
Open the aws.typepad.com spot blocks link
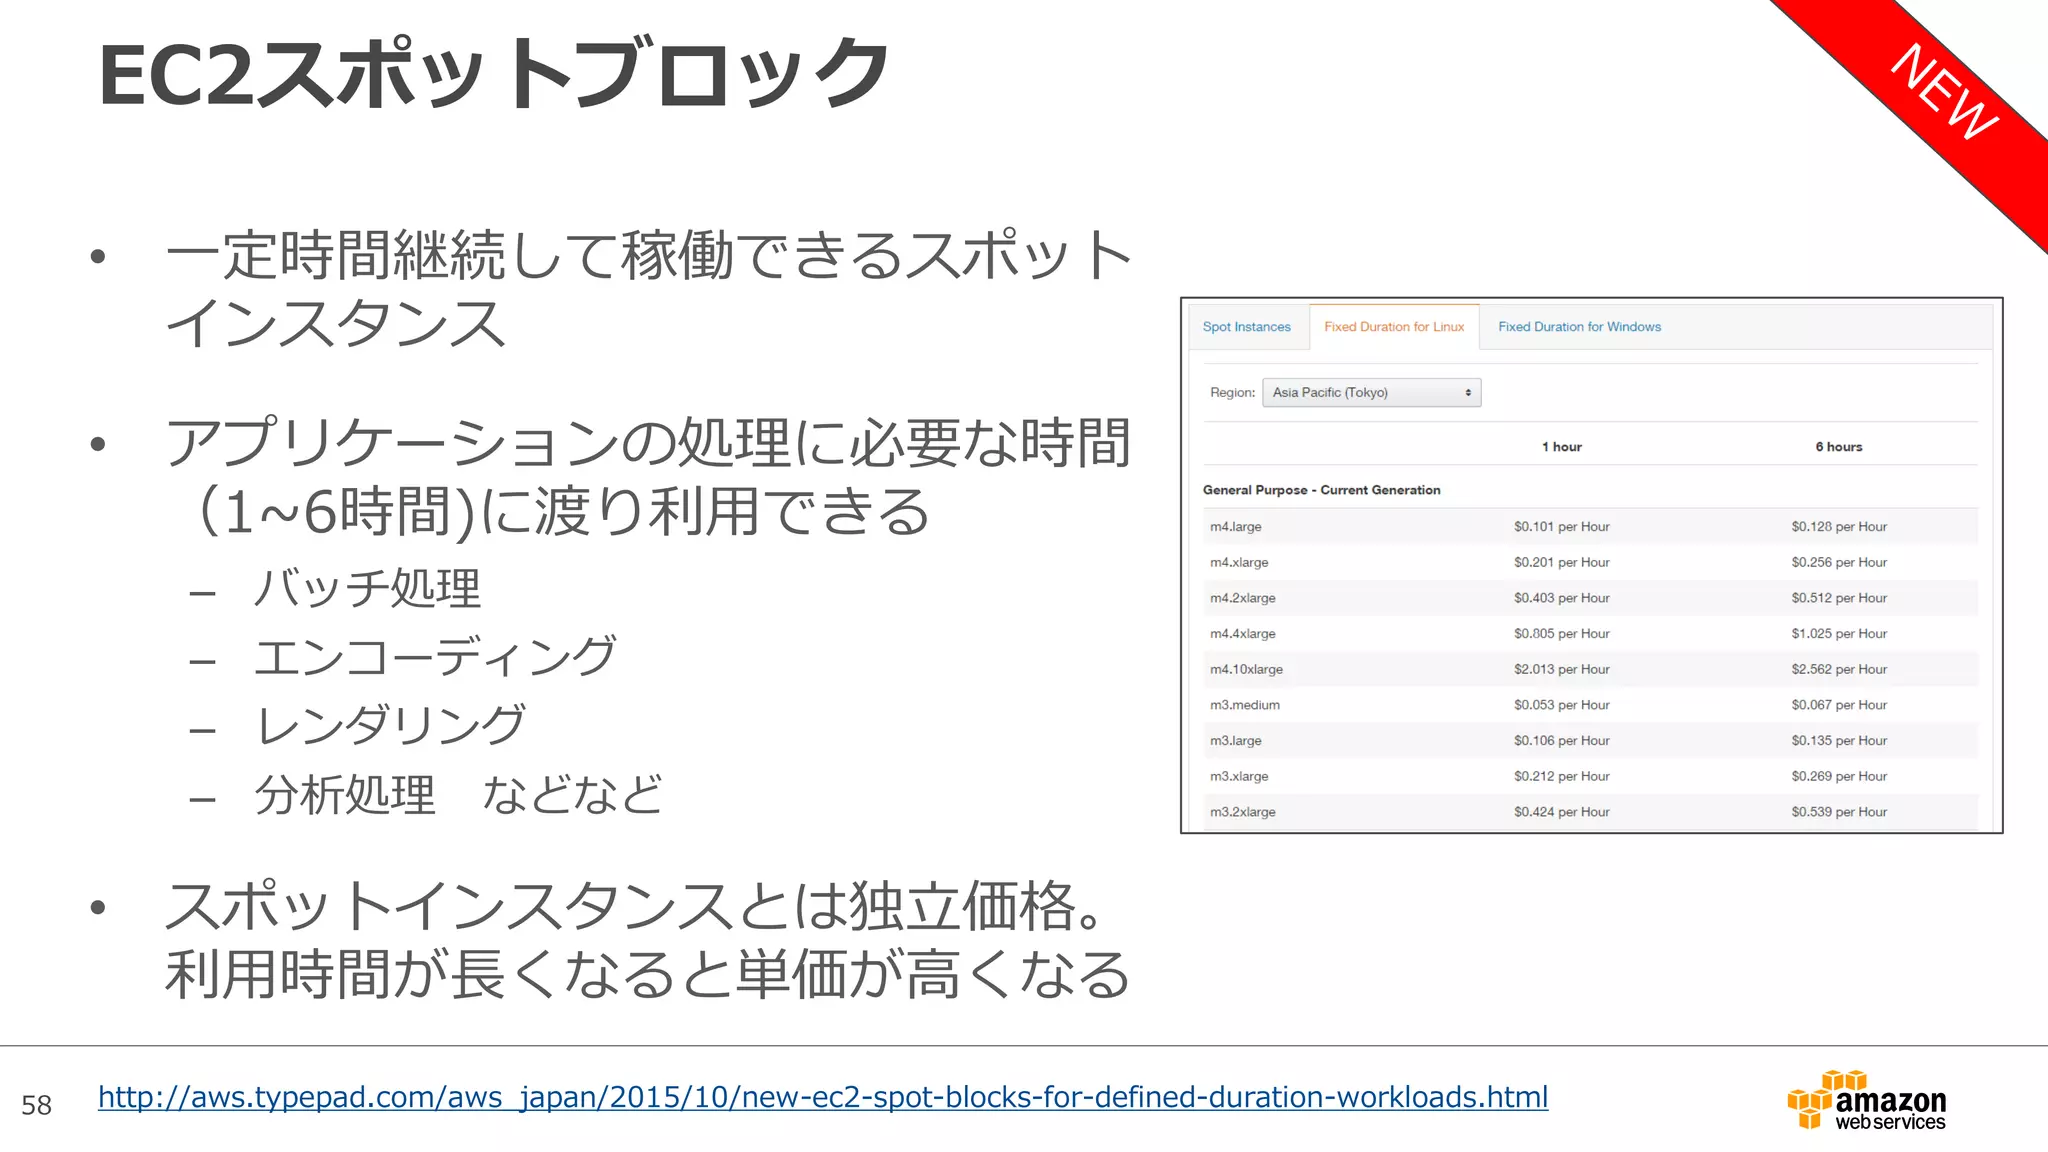pyautogui.click(x=823, y=1097)
